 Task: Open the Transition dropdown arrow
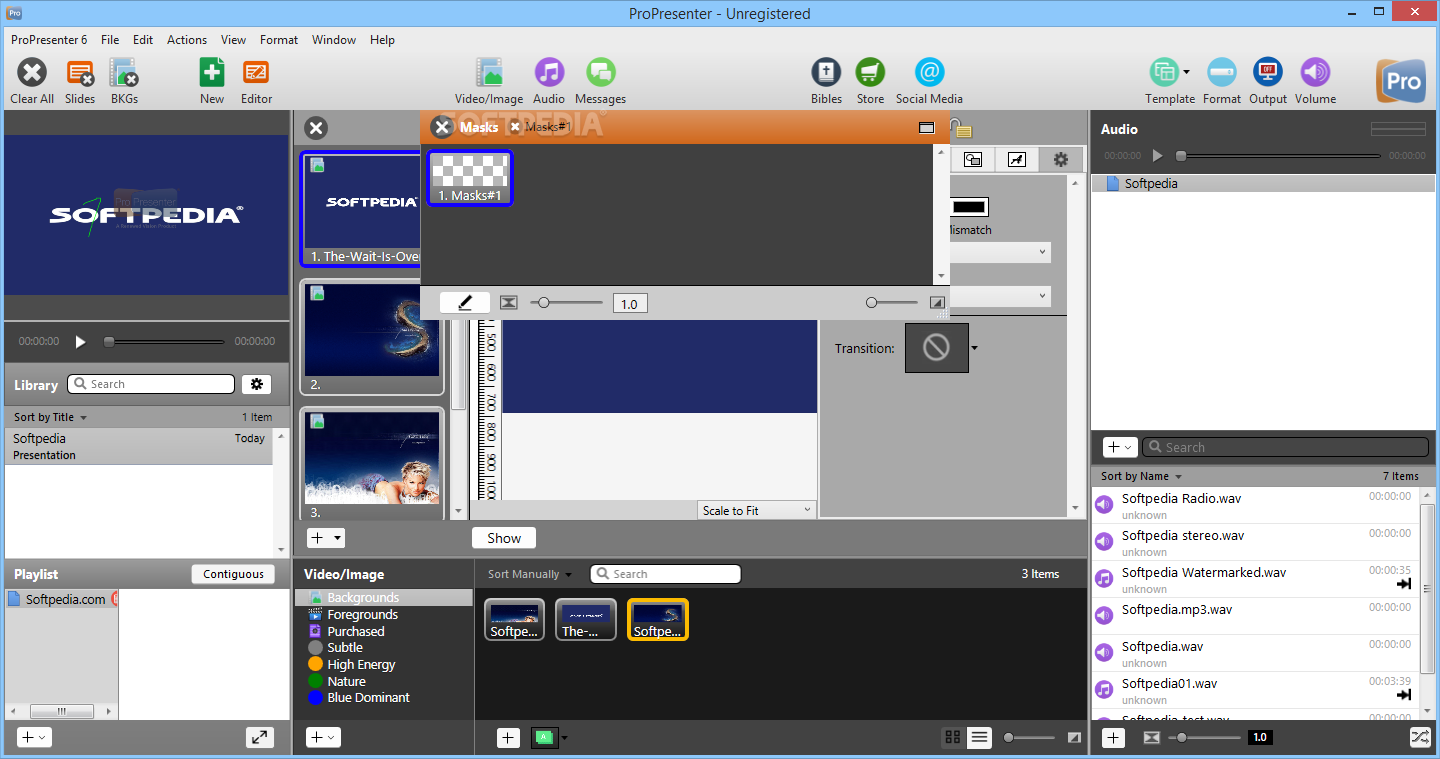click(x=974, y=348)
